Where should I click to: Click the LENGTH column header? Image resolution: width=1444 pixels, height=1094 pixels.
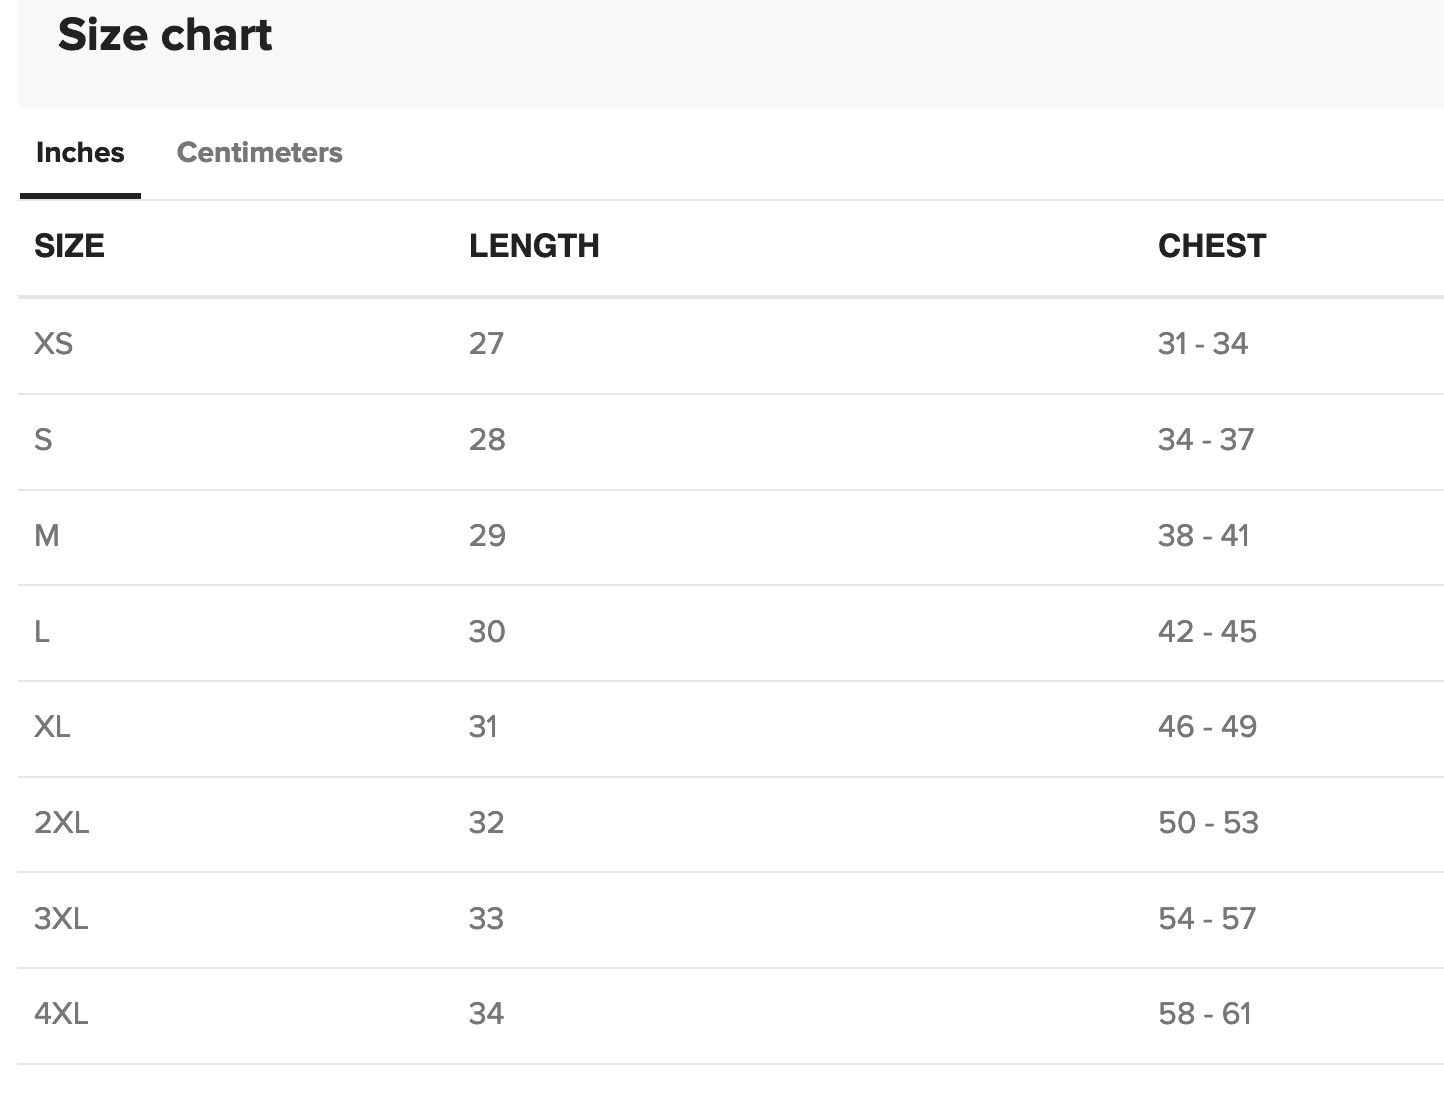534,246
